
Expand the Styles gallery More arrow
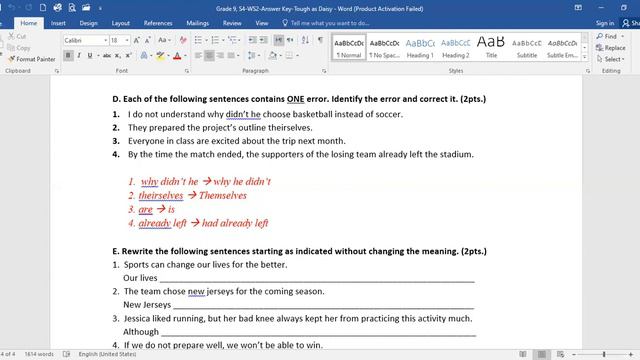point(585,57)
